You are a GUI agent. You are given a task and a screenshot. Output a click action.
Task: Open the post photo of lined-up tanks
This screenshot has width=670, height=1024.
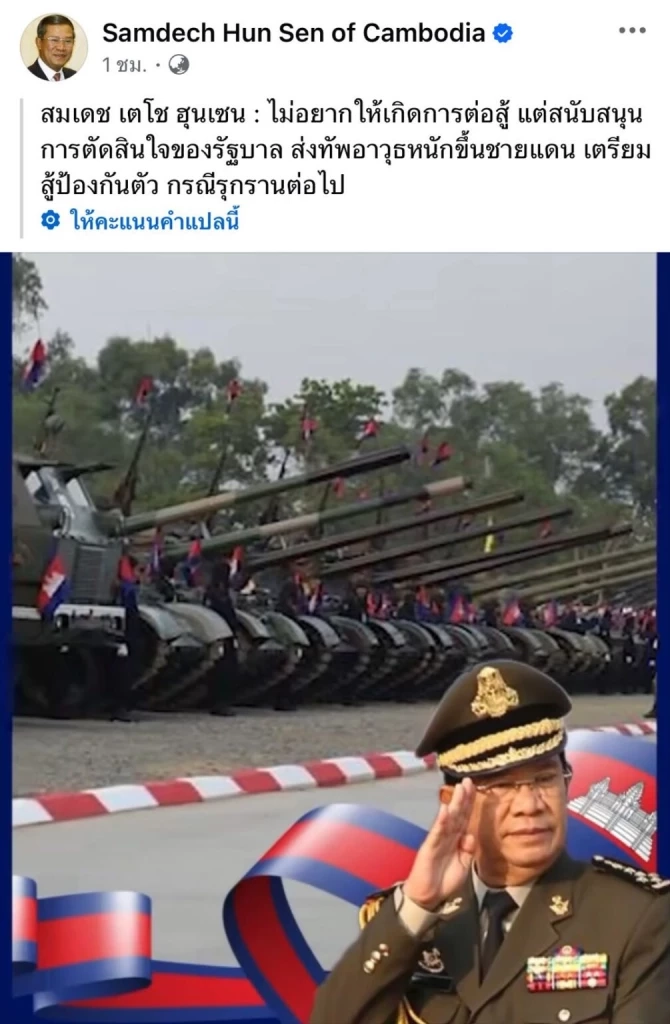tap(334, 637)
